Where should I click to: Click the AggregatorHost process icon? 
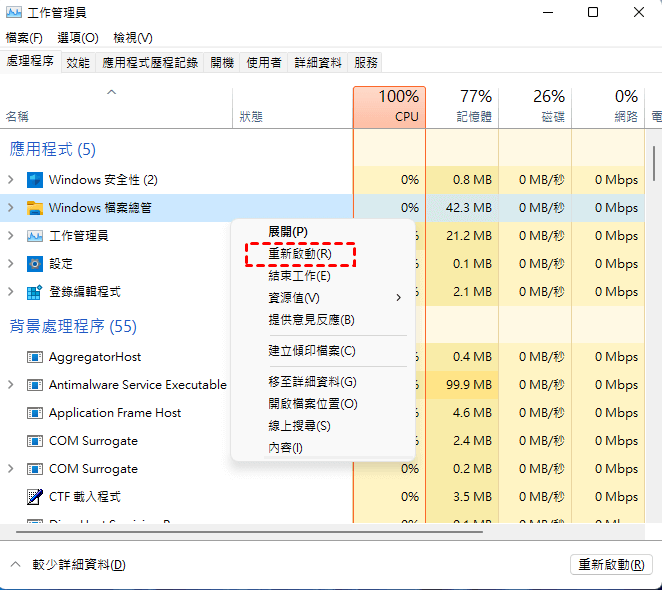(x=35, y=357)
